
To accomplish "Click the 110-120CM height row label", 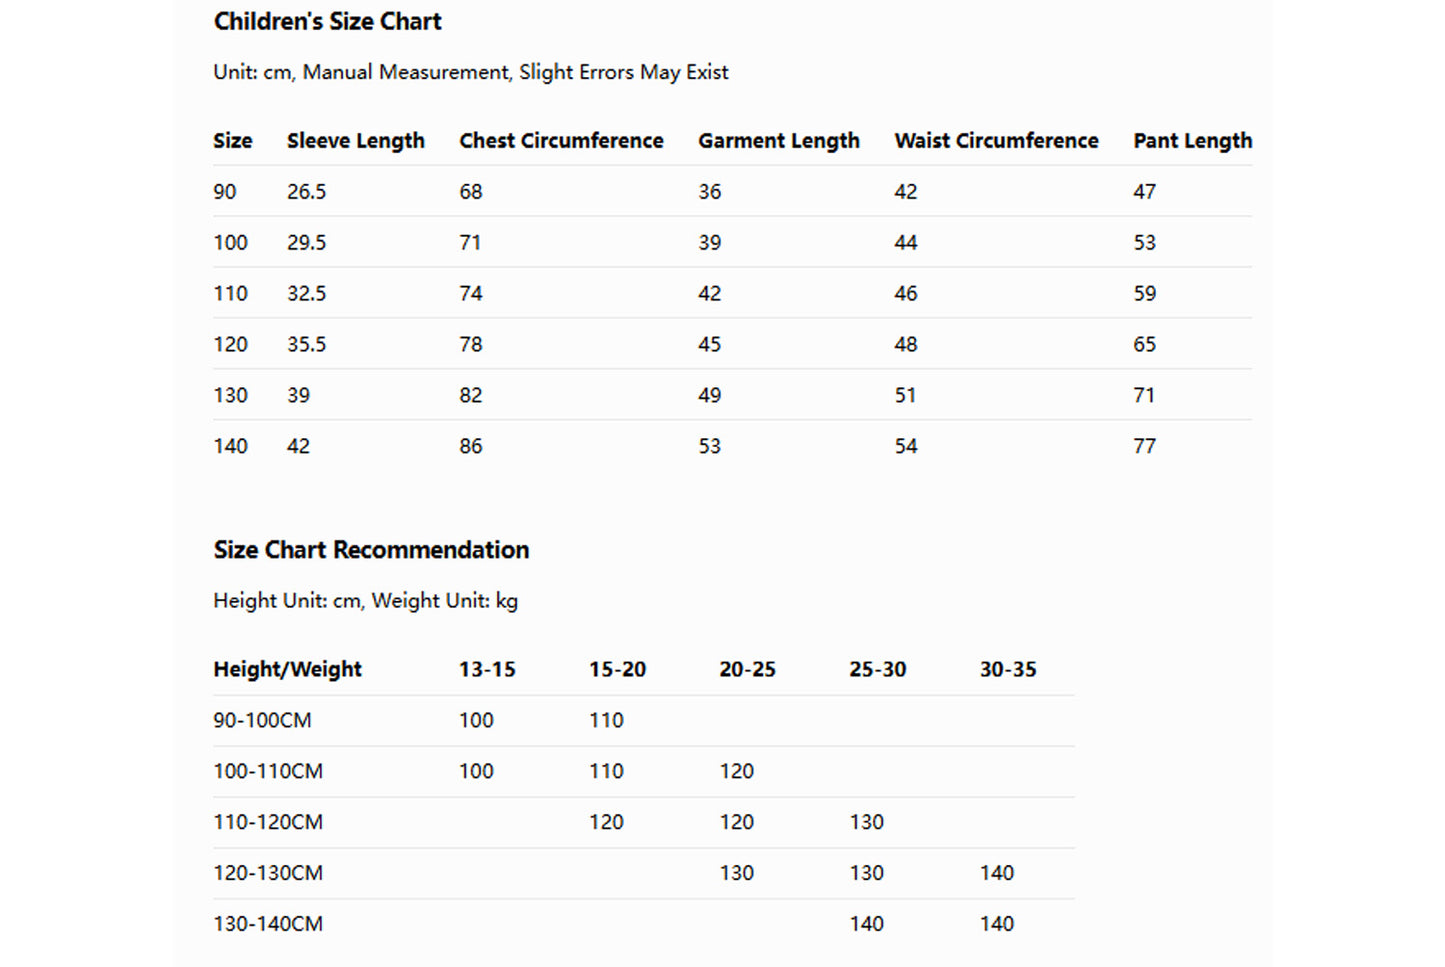I will [268, 822].
